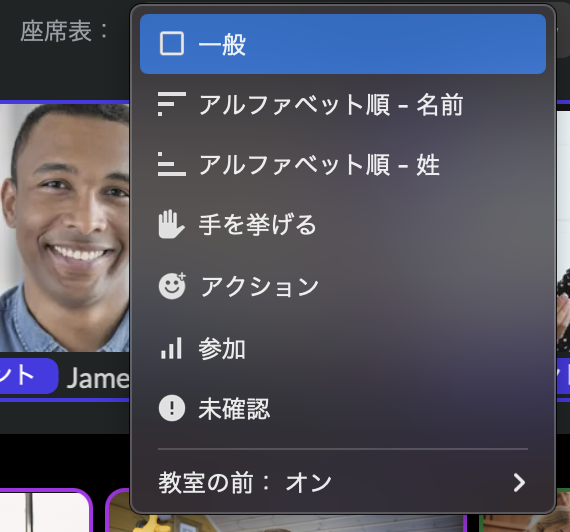Screen dimensions: 570x532
Task: Sort seating by アクション
Action: [343, 286]
